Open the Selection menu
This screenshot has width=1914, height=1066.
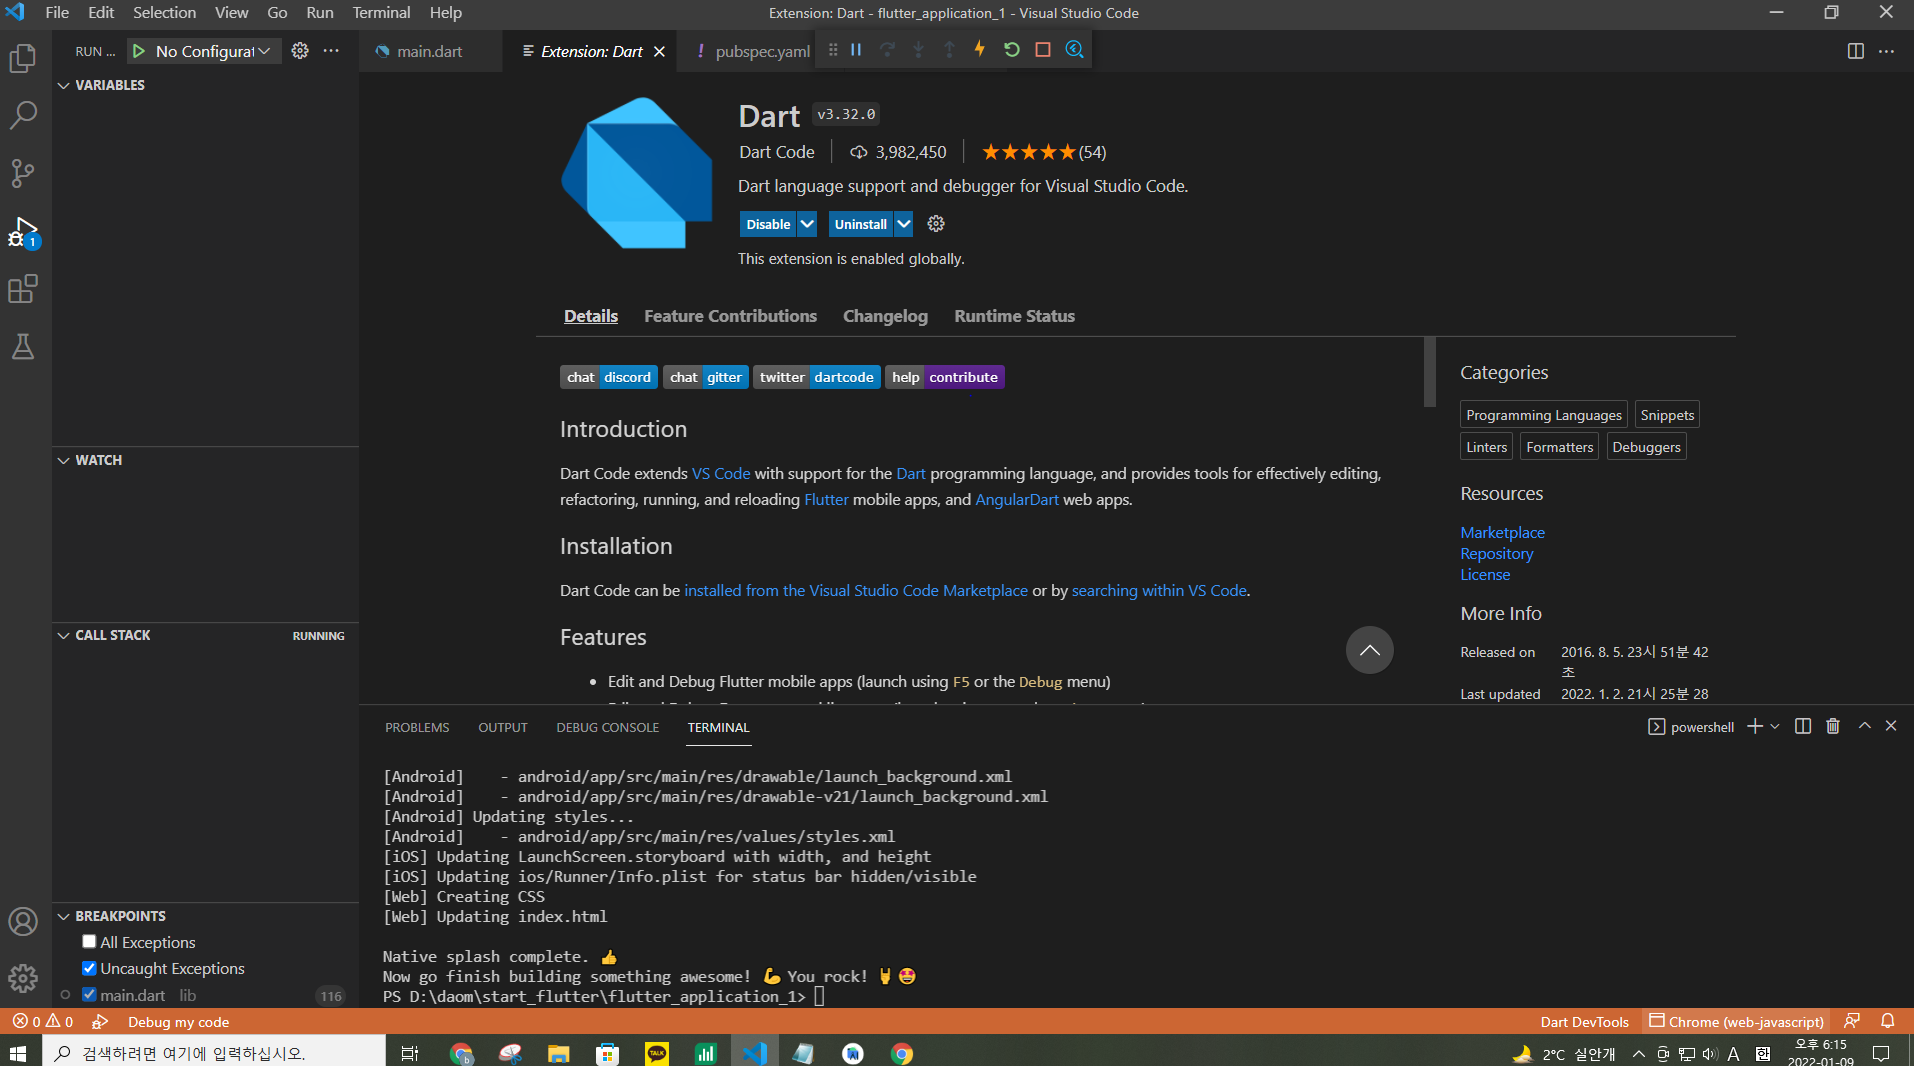pos(164,13)
